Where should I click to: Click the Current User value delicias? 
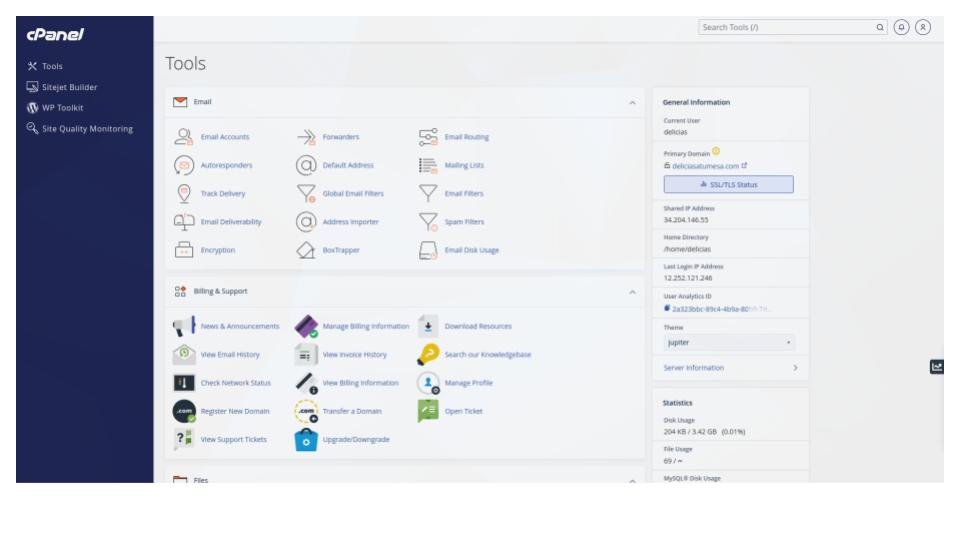675,132
